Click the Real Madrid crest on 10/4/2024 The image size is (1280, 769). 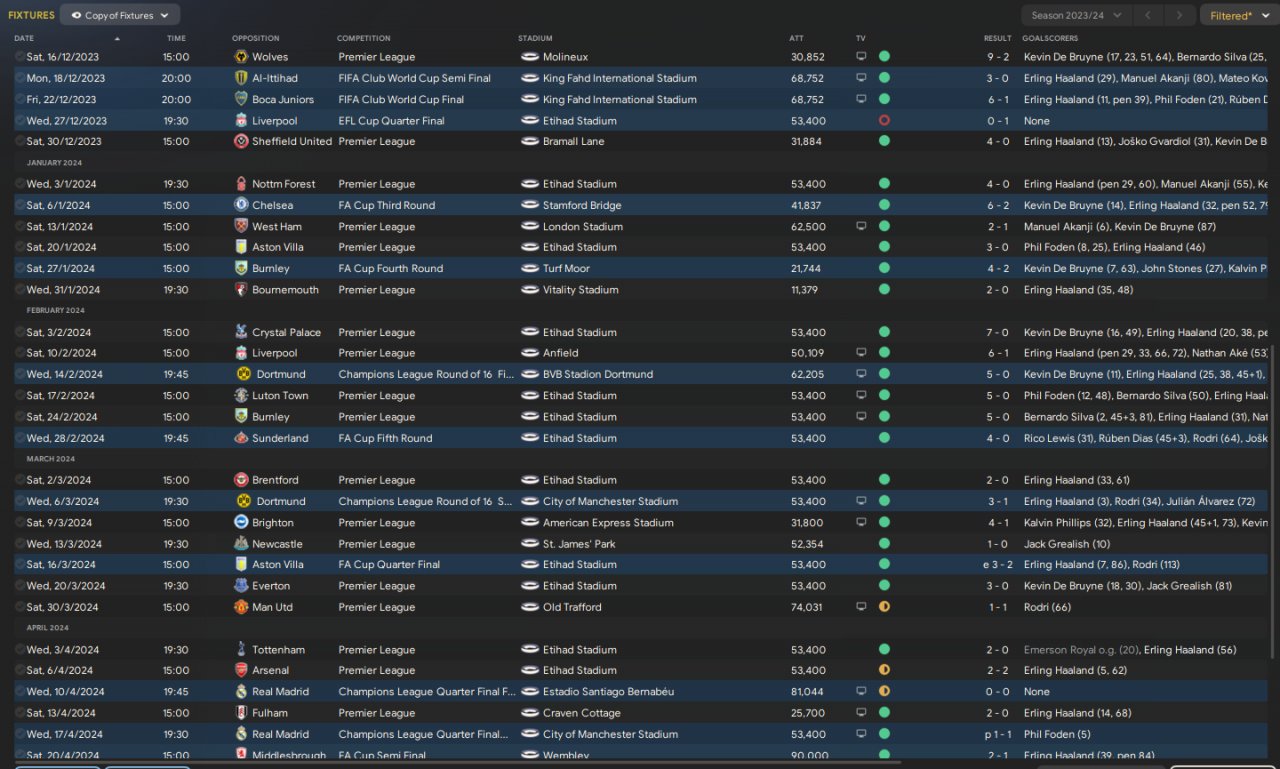tap(241, 692)
